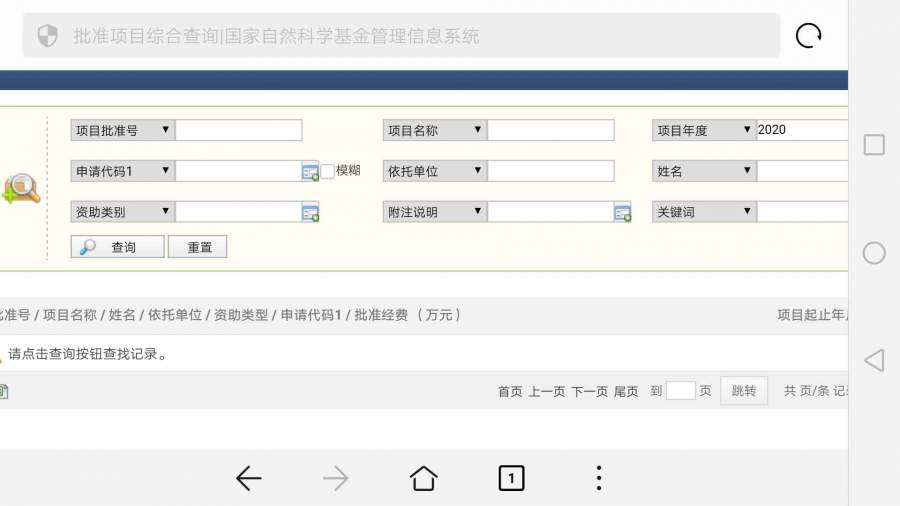The width and height of the screenshot is (900, 506).
Task: Click the 请点击查询按钮查找记录 message
Action: (x=87, y=354)
